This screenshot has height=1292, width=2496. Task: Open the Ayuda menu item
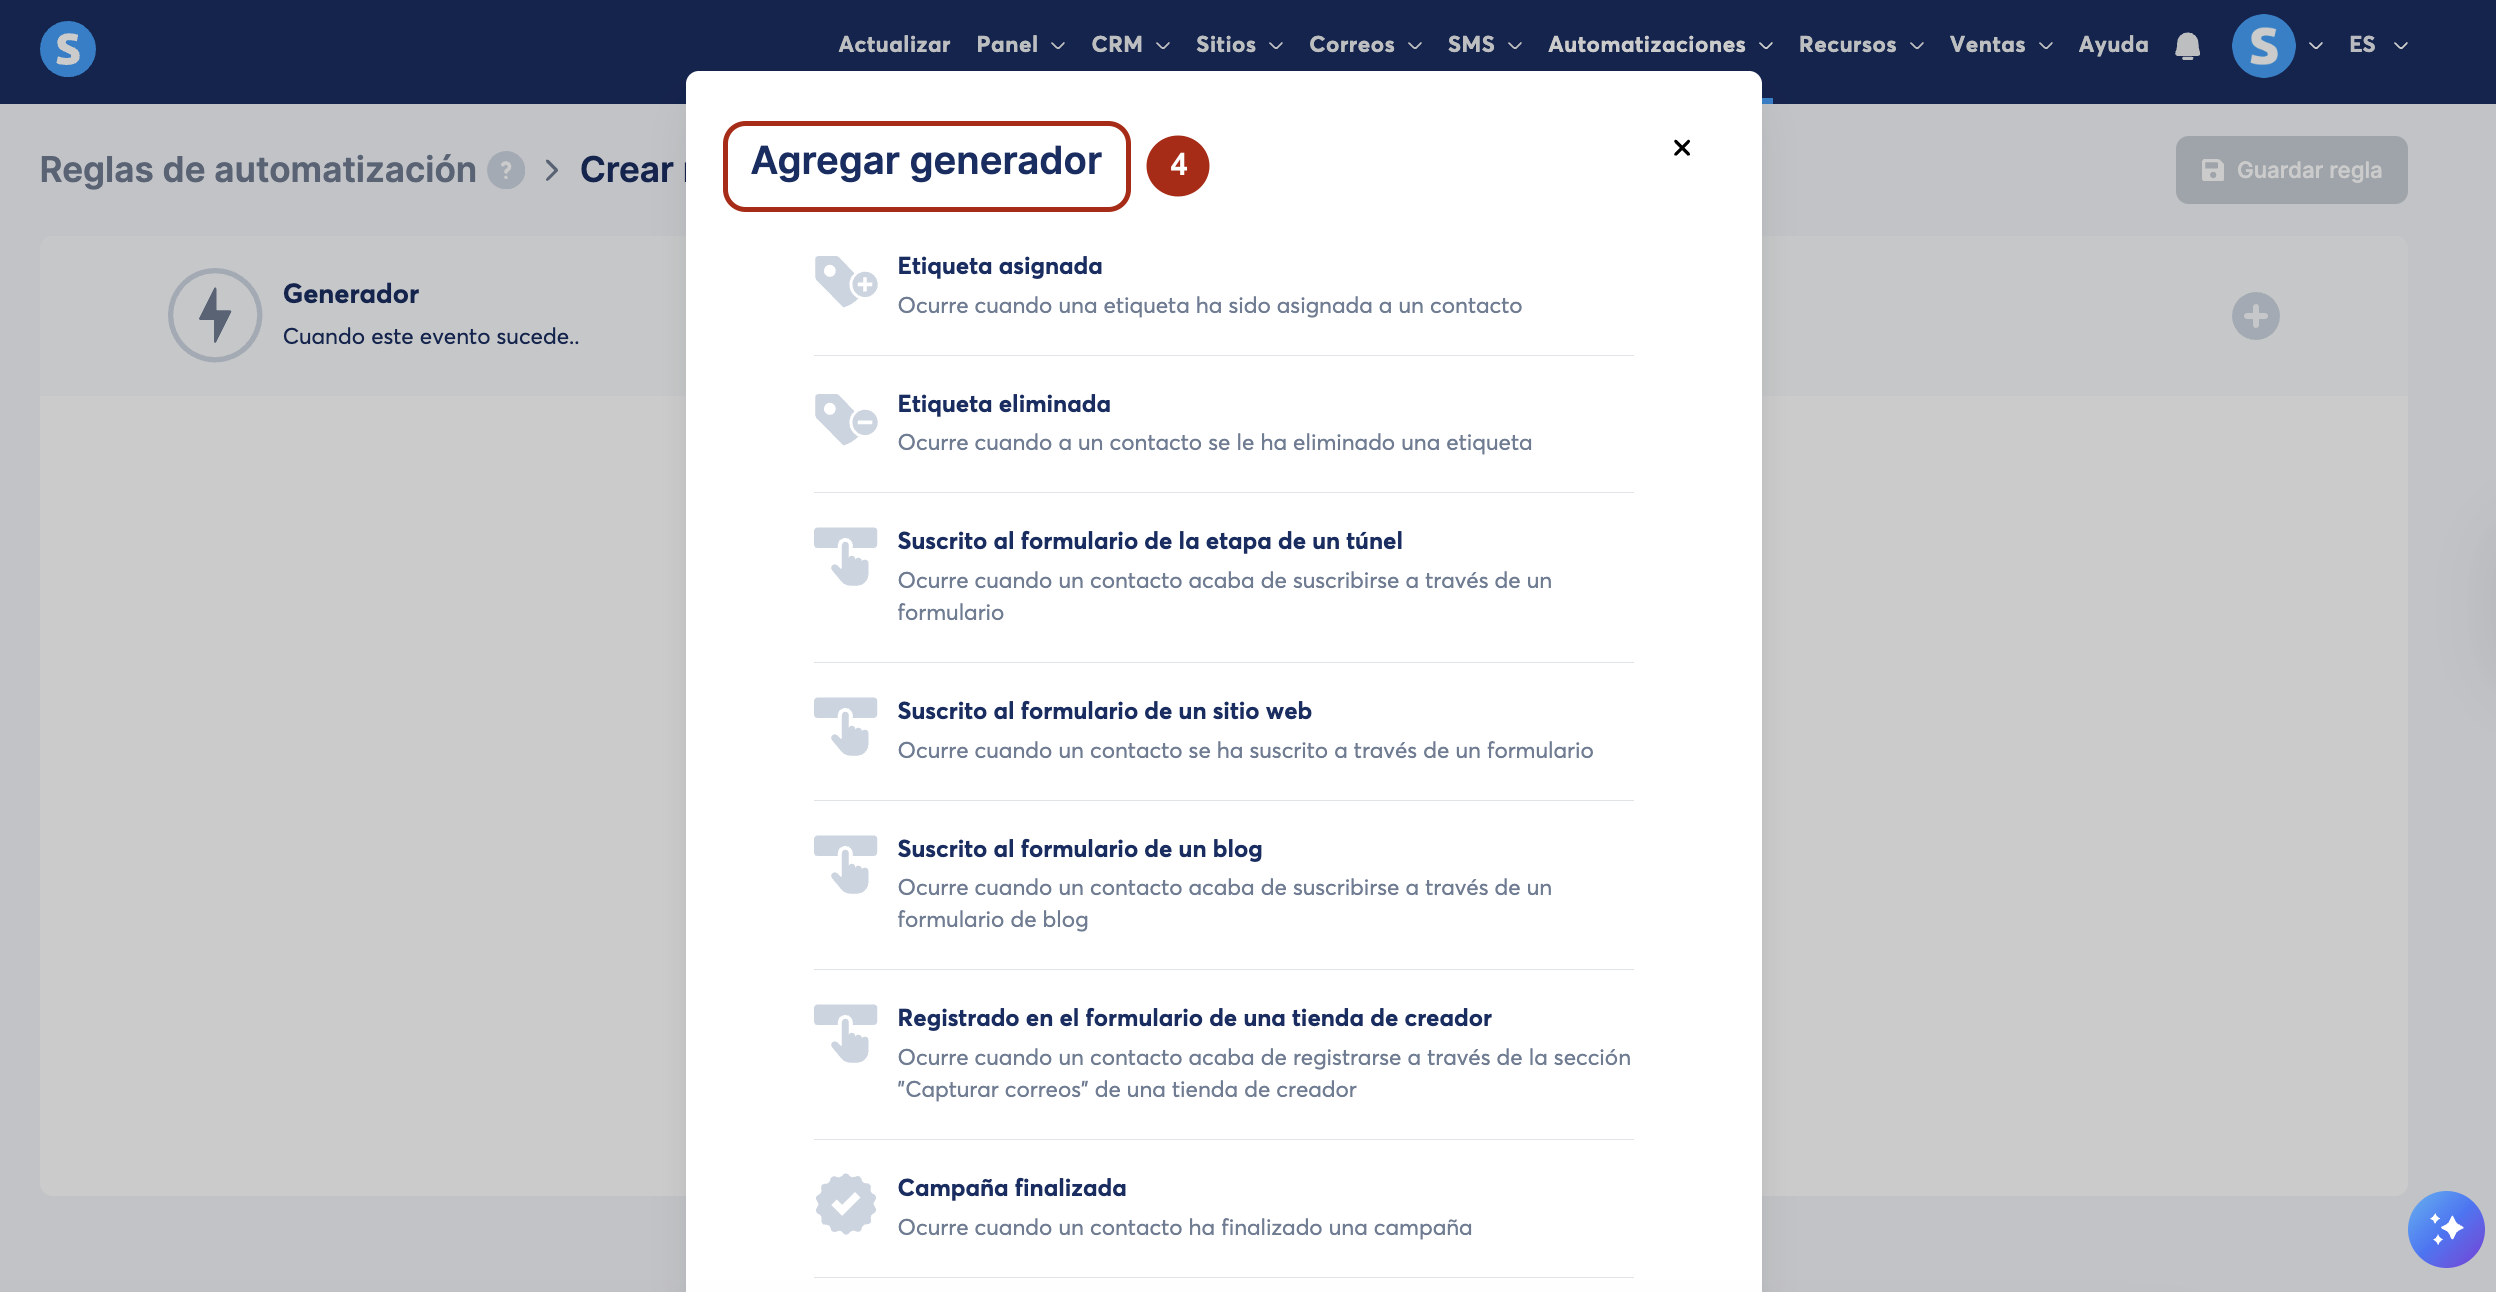2113,45
